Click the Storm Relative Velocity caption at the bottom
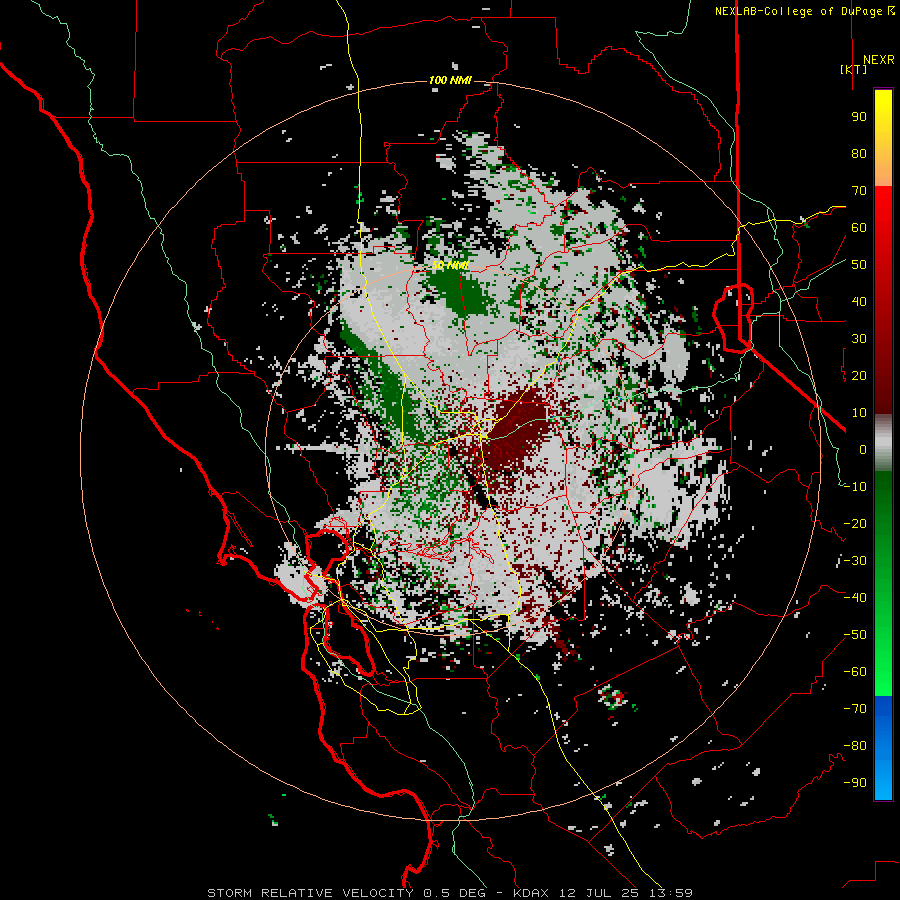 click(449, 893)
